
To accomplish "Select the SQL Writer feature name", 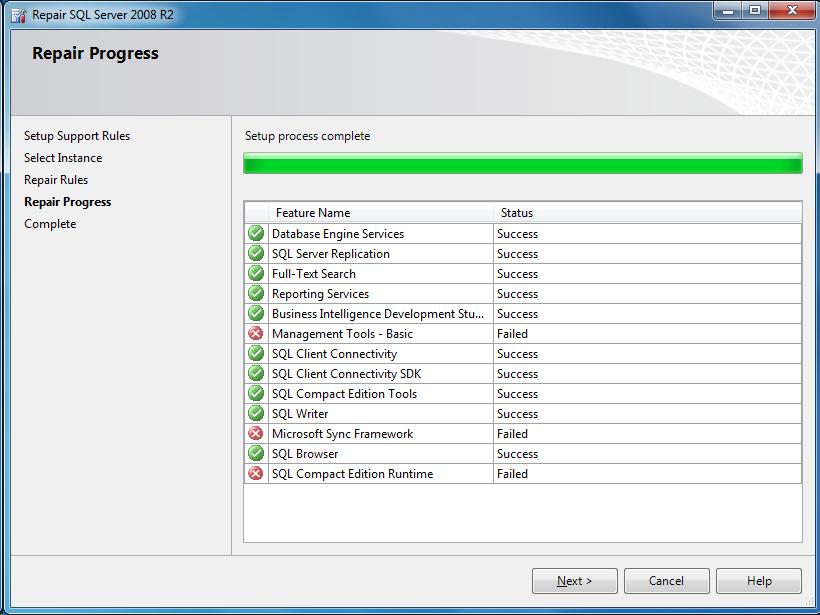I will (x=300, y=414).
